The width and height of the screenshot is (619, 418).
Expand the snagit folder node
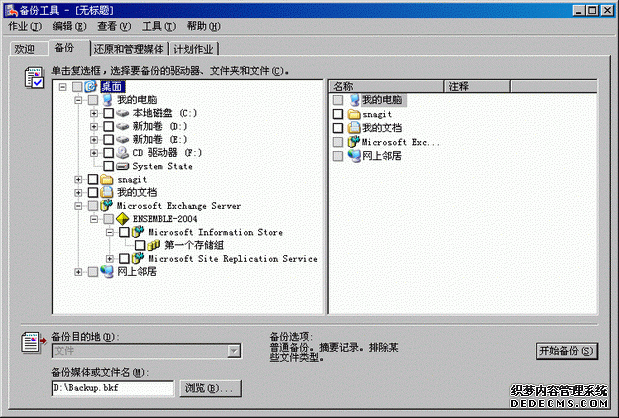pos(78,180)
